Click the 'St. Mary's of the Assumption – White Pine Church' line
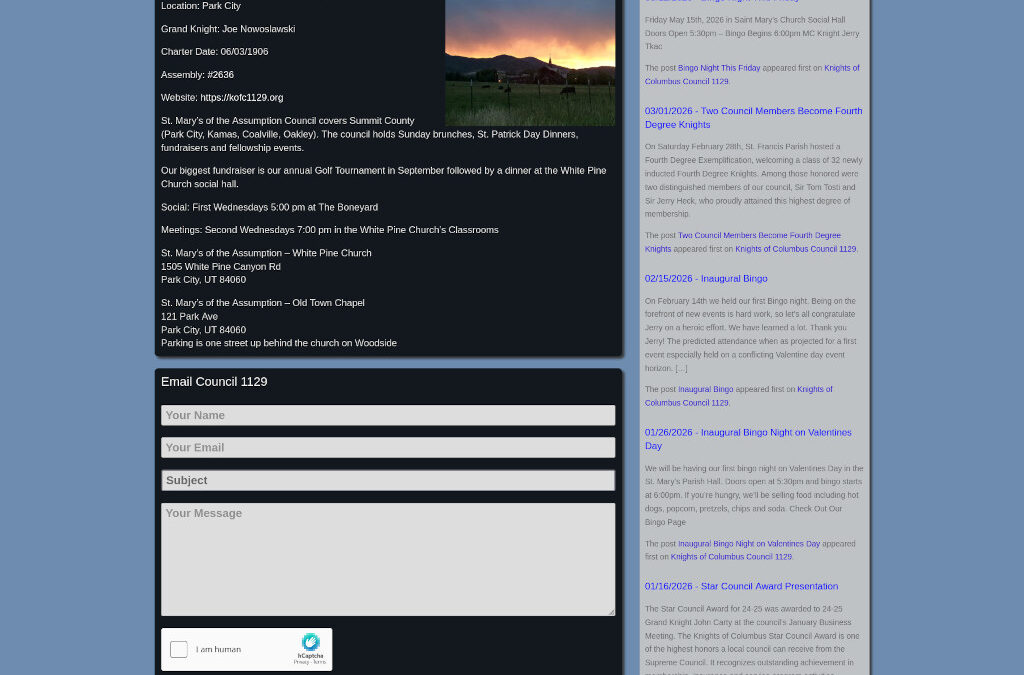 coord(266,253)
